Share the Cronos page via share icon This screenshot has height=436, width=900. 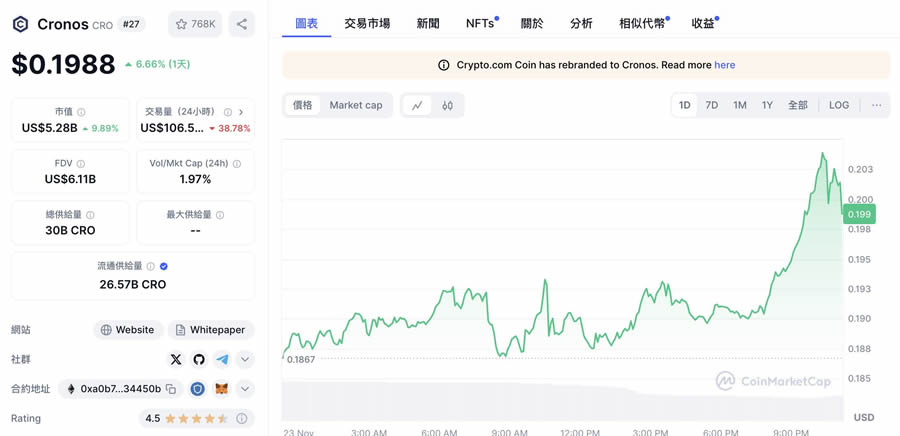[x=242, y=24]
